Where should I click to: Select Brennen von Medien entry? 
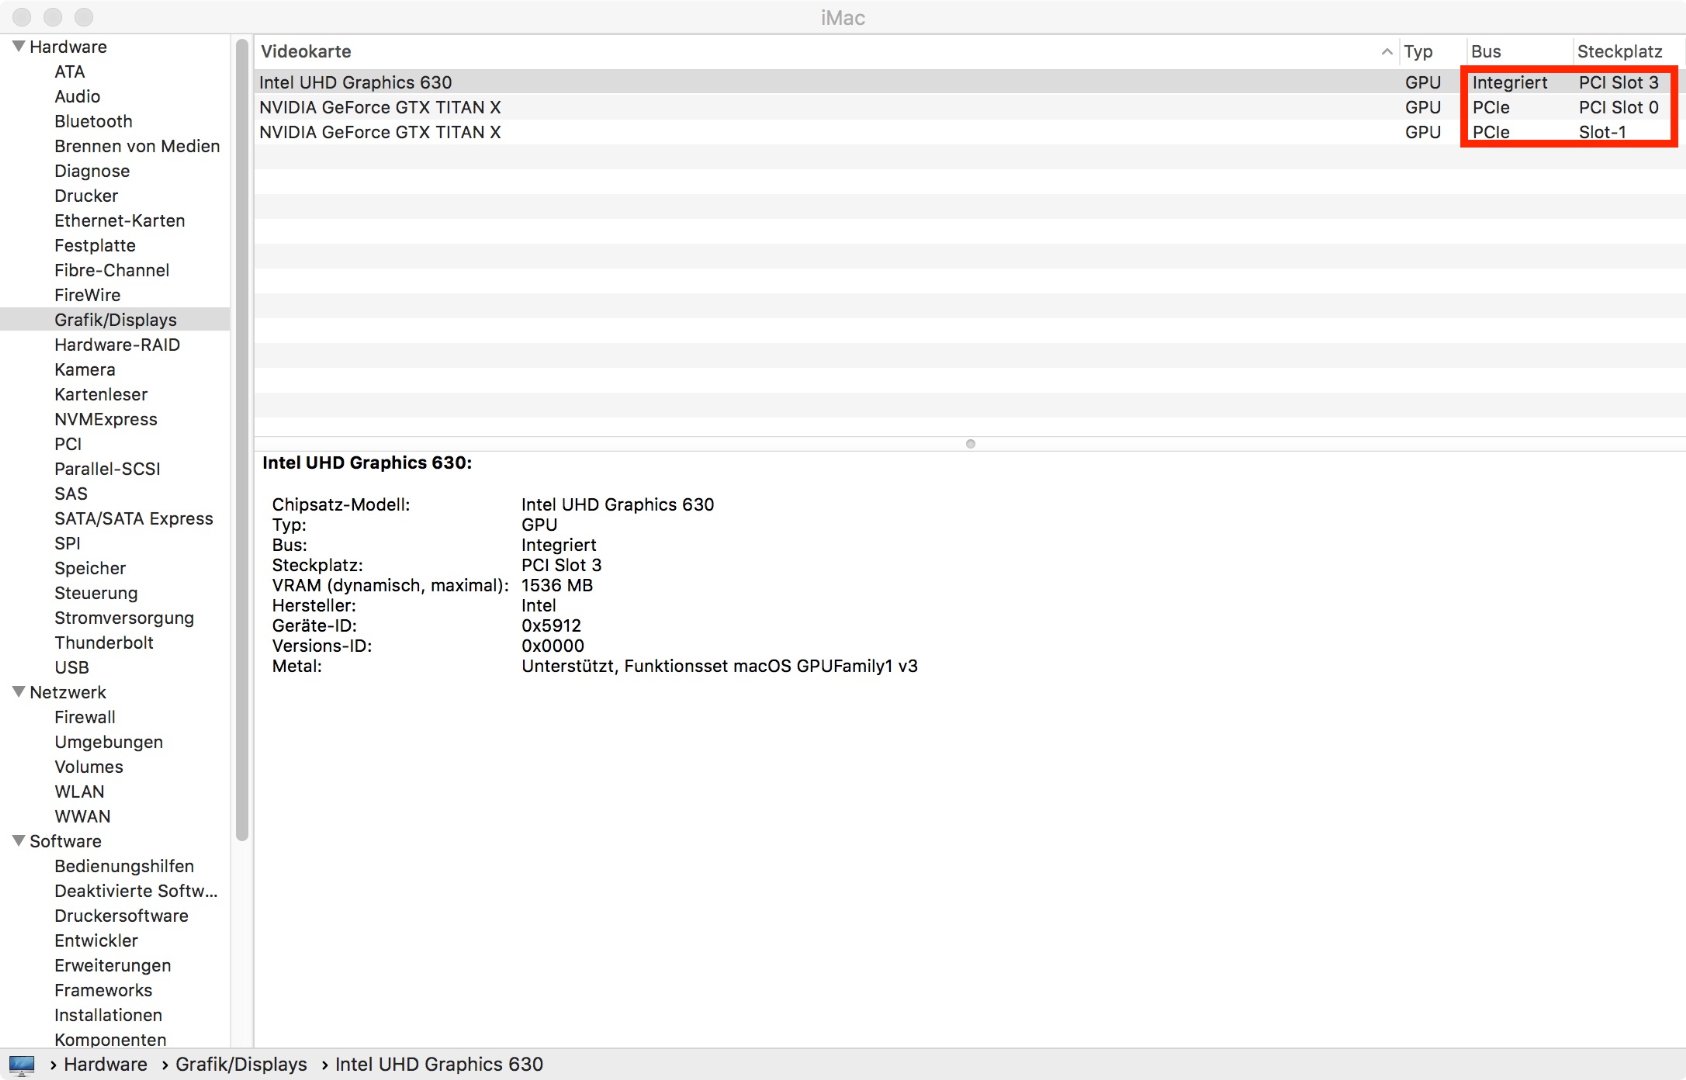(137, 146)
